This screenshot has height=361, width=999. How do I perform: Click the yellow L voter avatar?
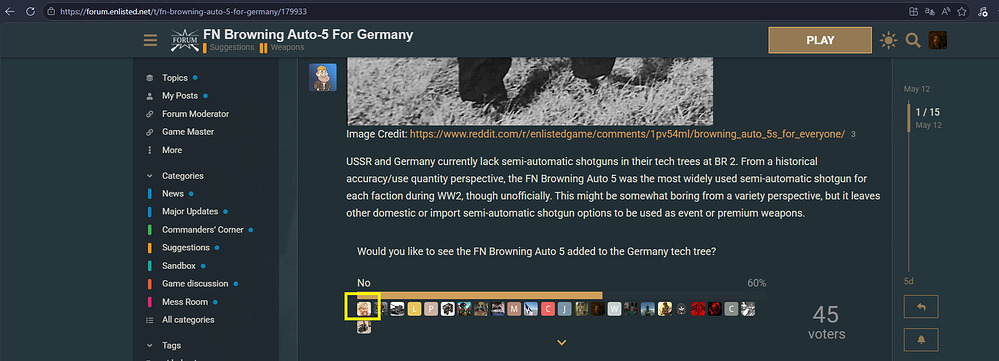414,309
